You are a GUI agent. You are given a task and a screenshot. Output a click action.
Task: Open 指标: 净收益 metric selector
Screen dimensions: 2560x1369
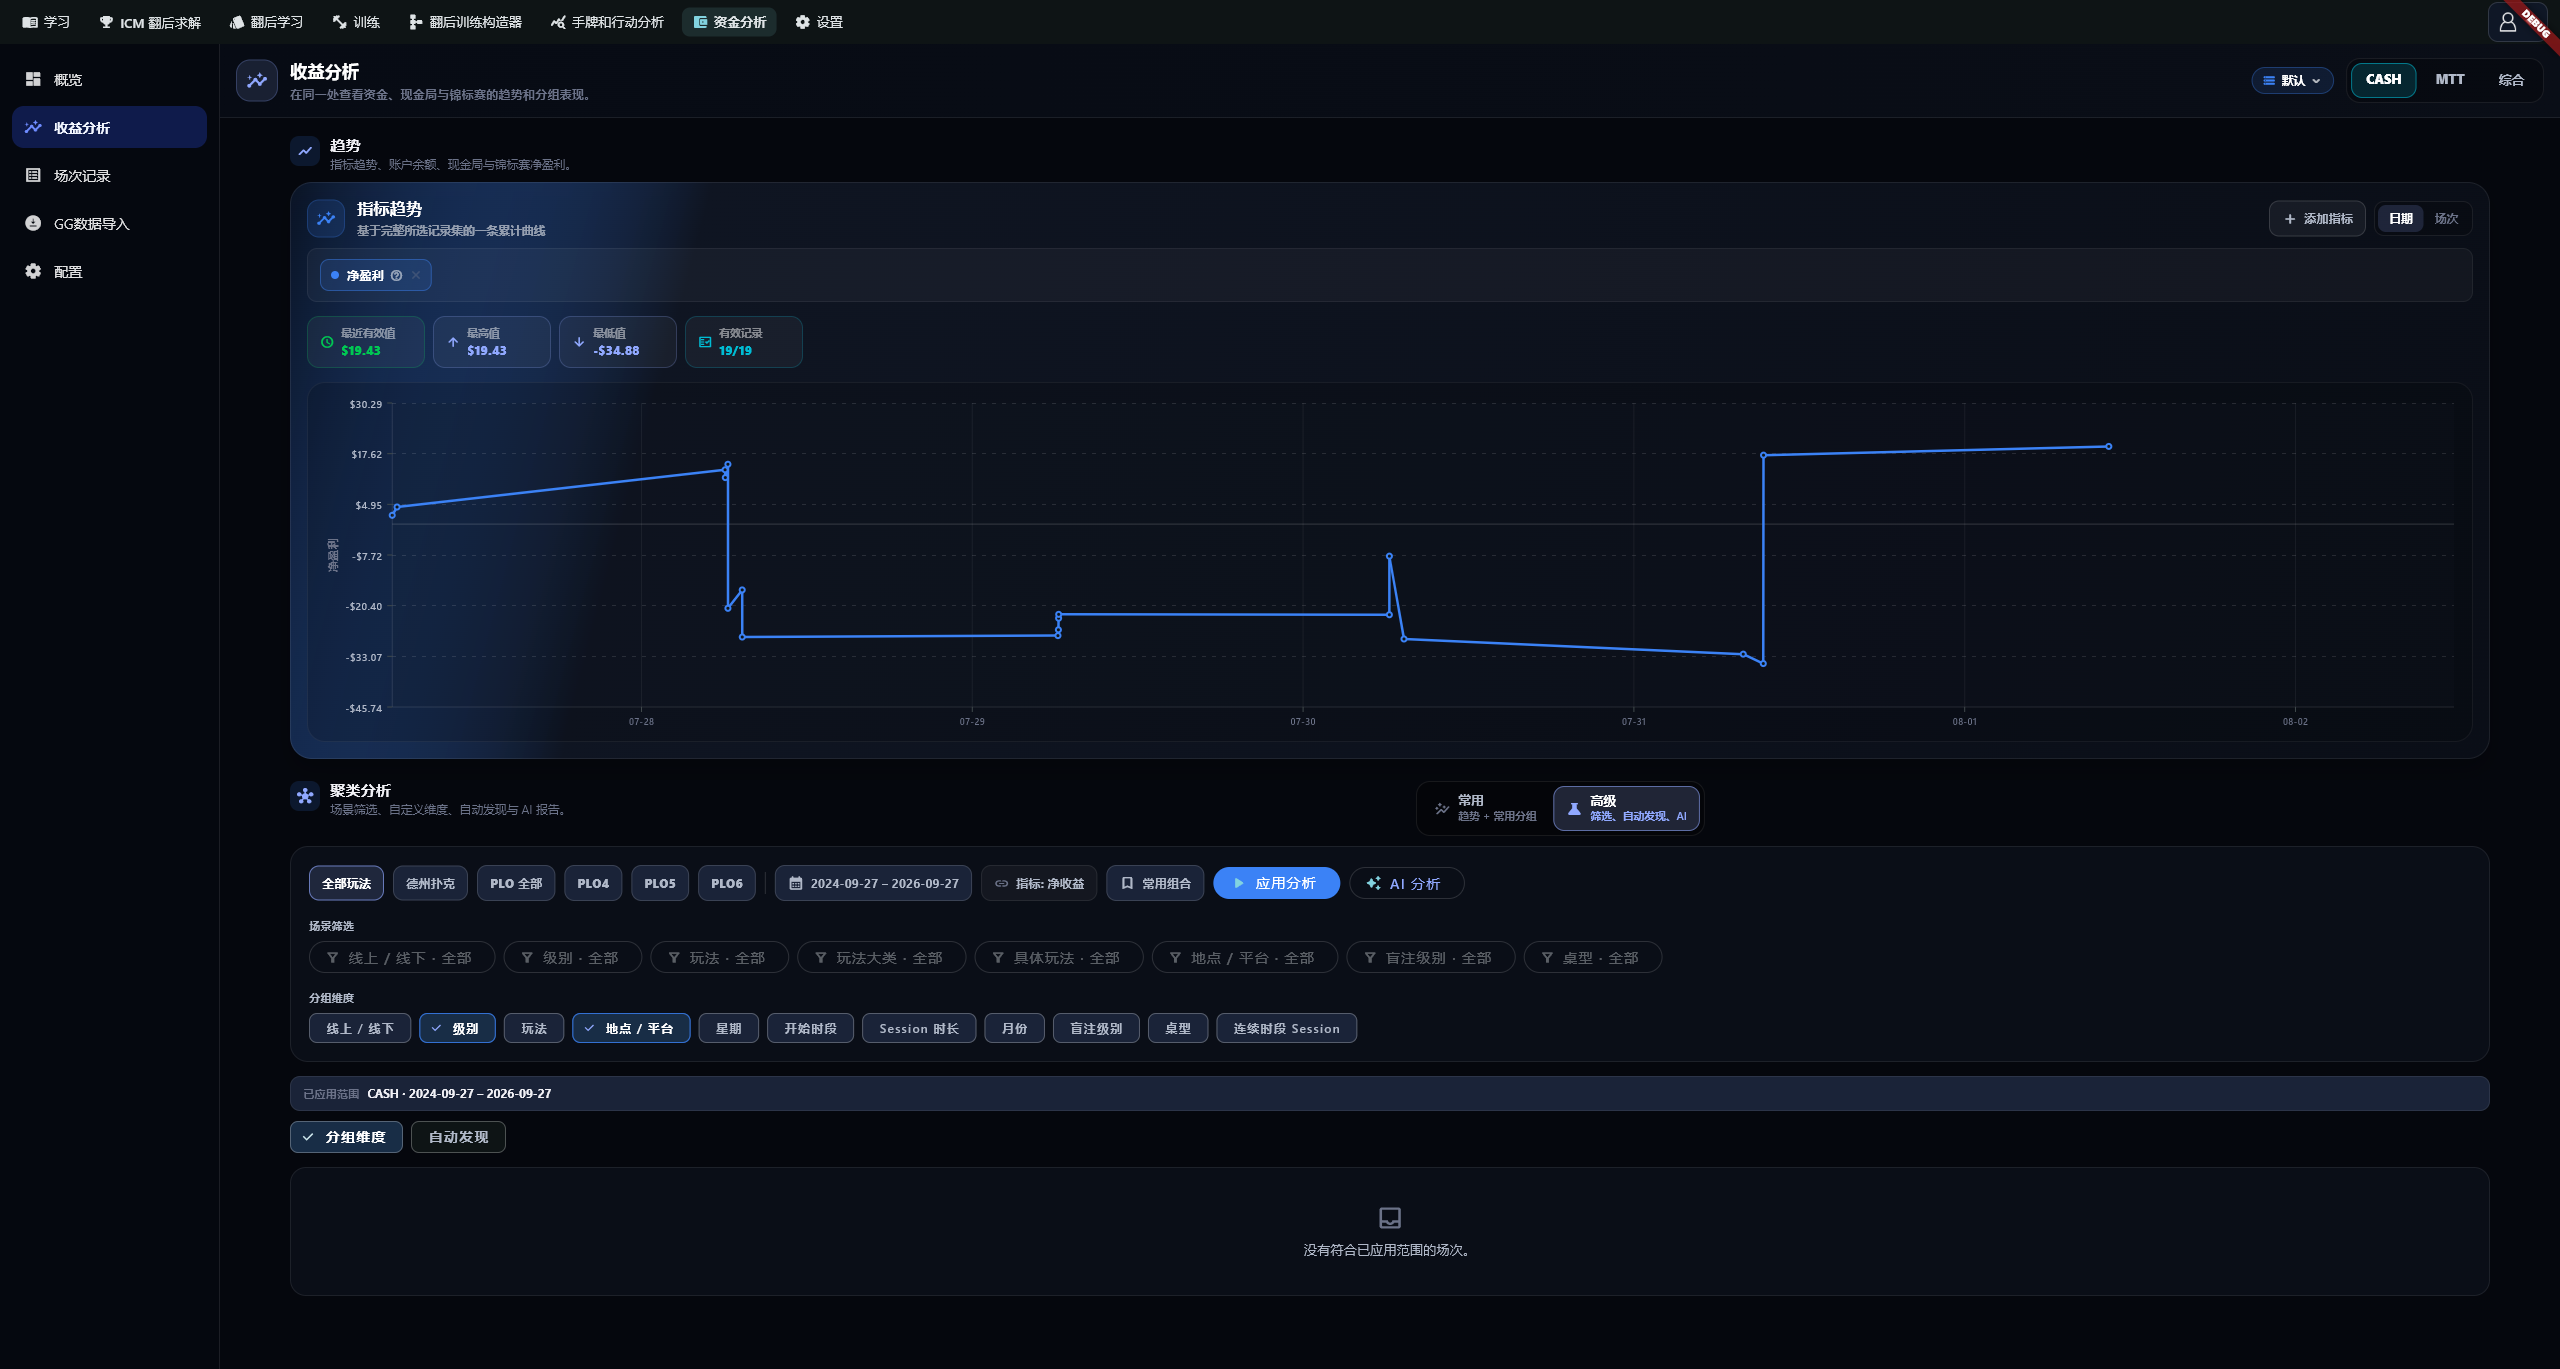1039,883
